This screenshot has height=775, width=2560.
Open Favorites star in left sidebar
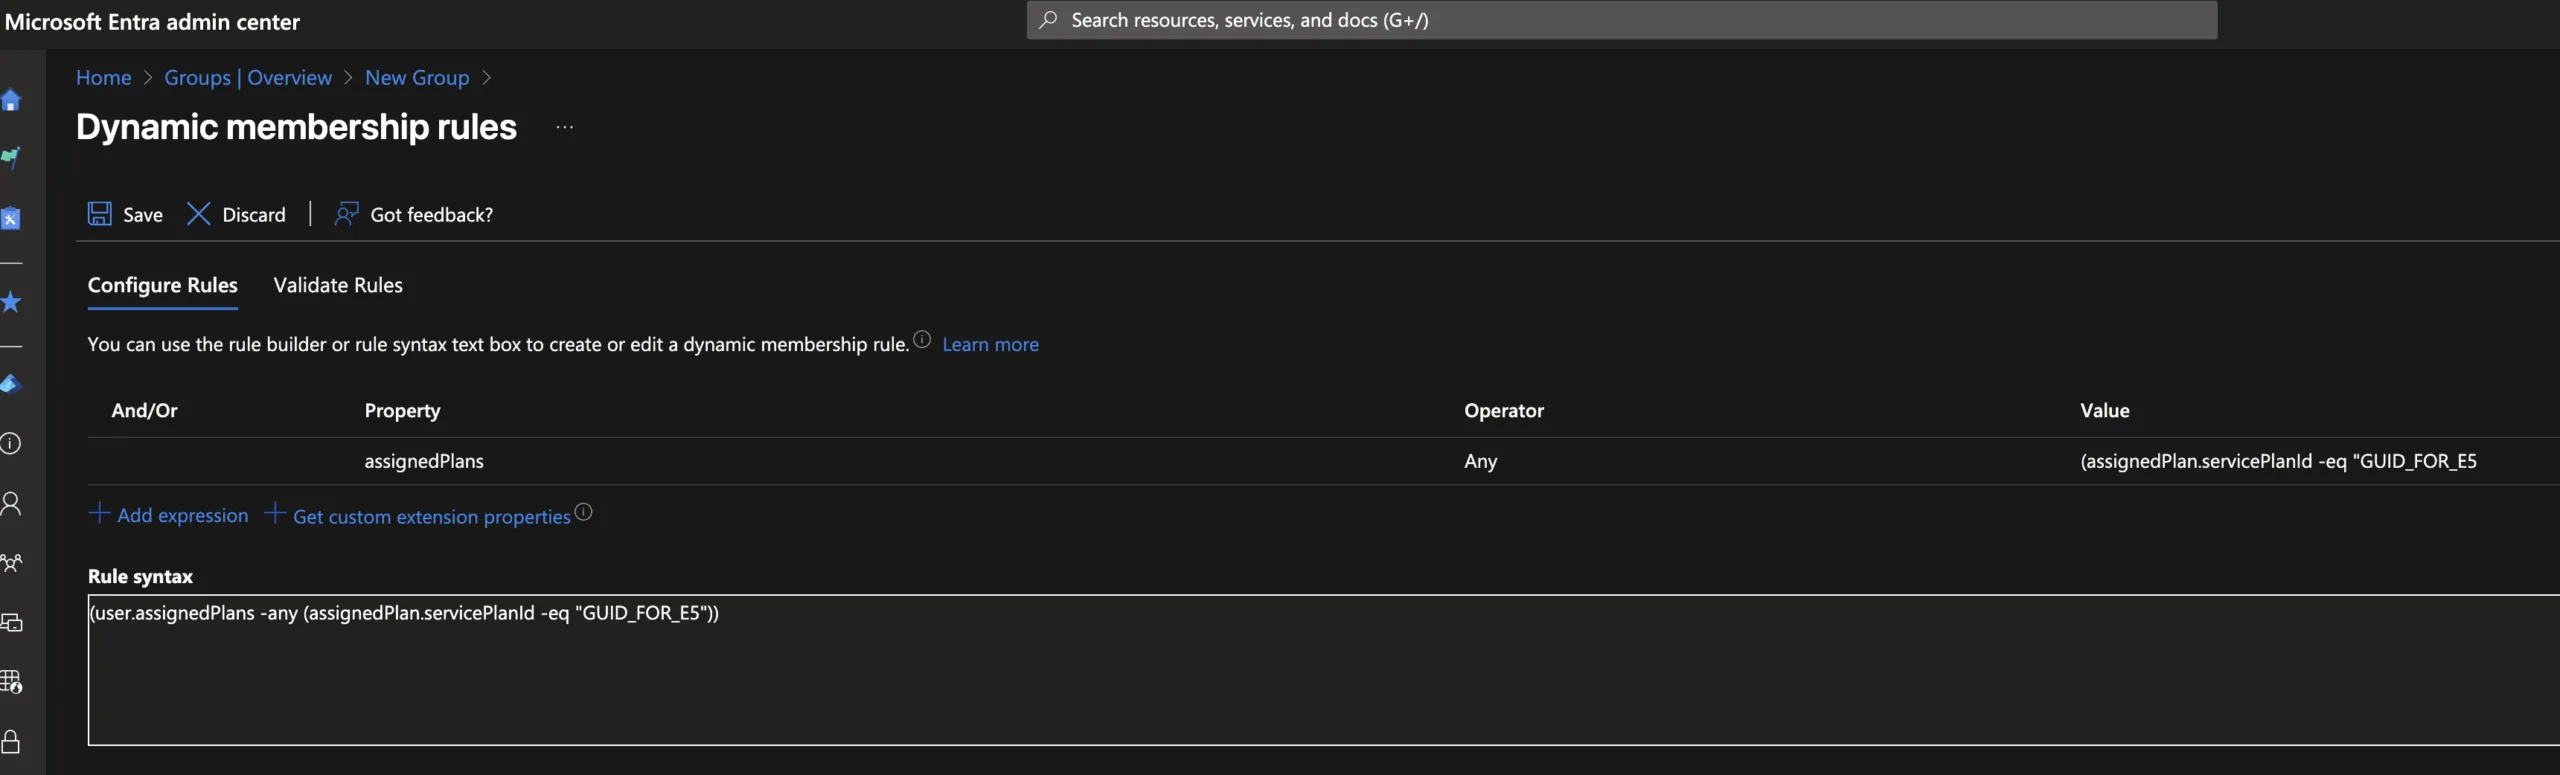11,302
